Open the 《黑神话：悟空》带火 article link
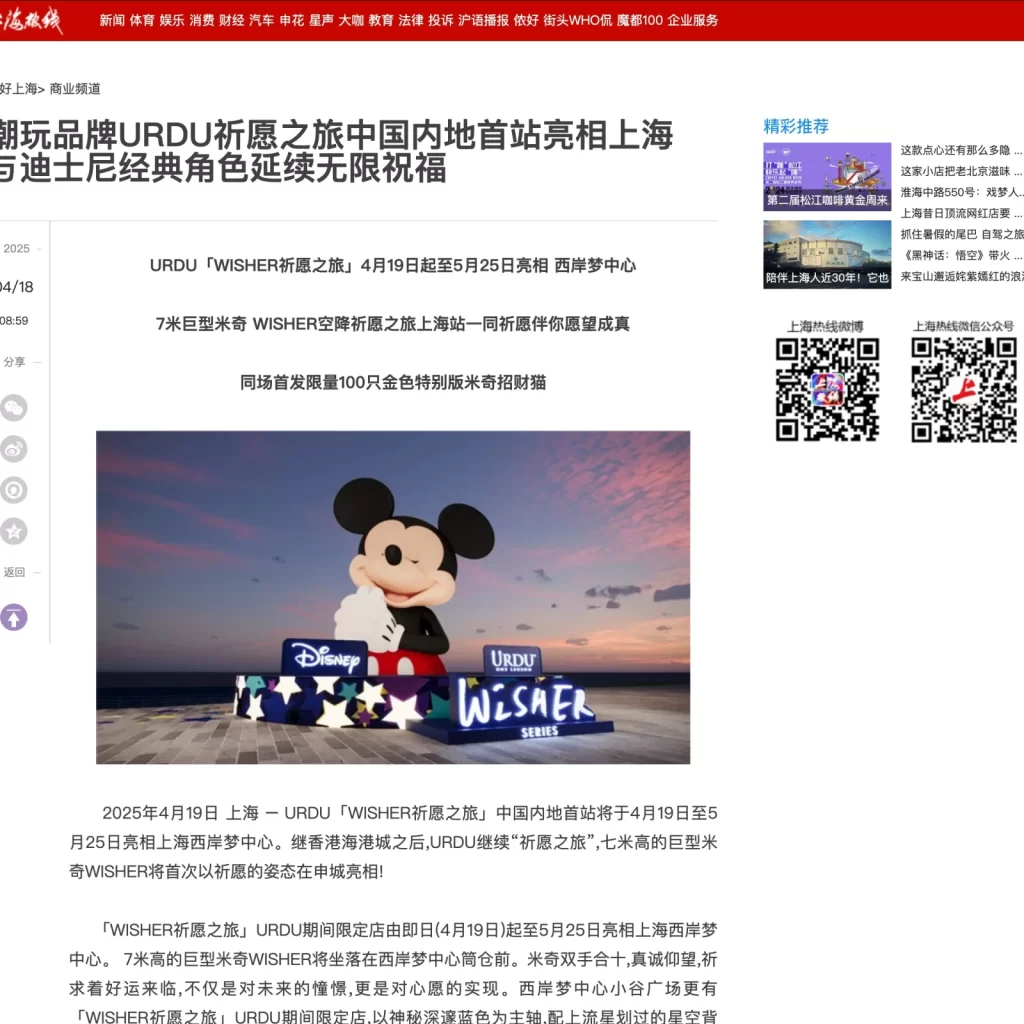The height and width of the screenshot is (1024, 1024). tap(961, 255)
